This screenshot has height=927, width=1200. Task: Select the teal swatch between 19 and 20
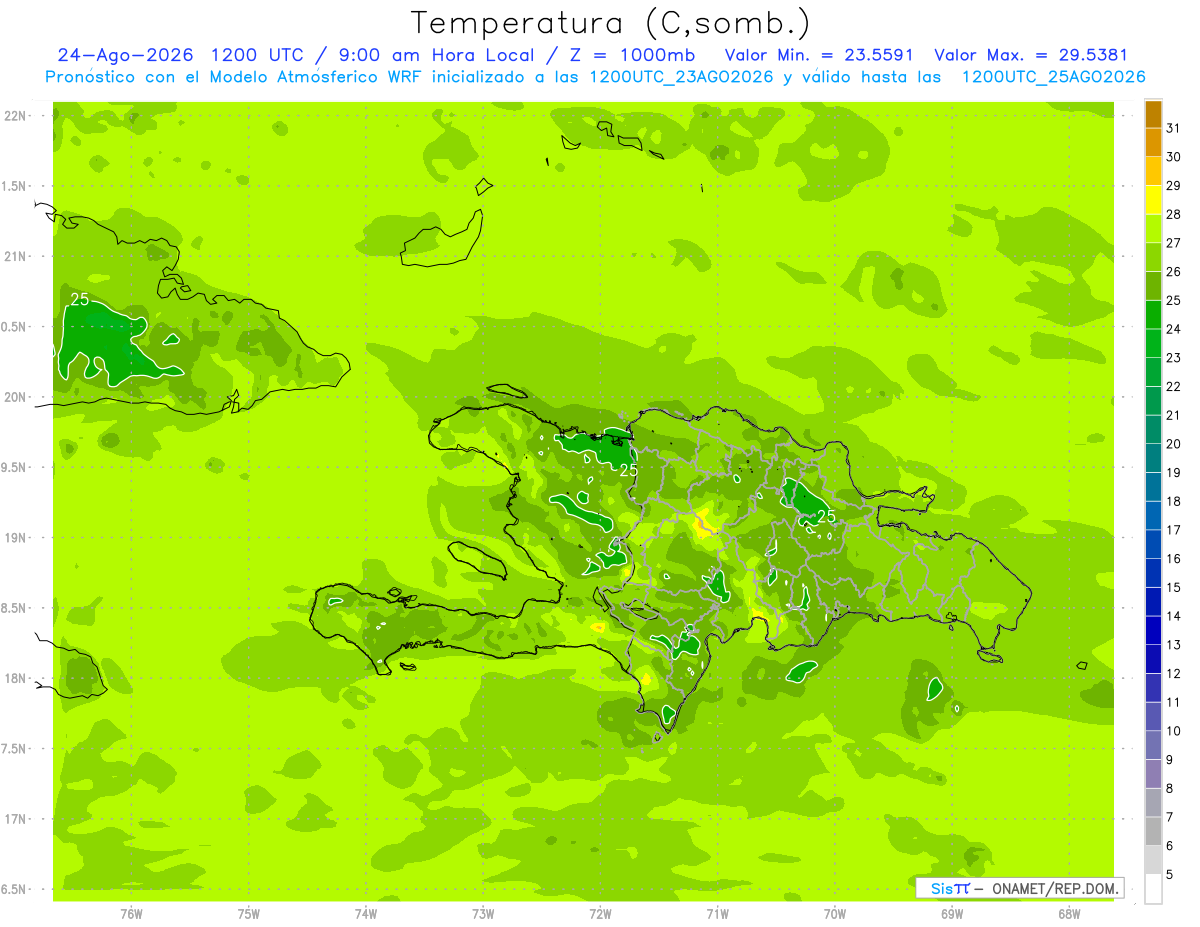tap(1153, 458)
